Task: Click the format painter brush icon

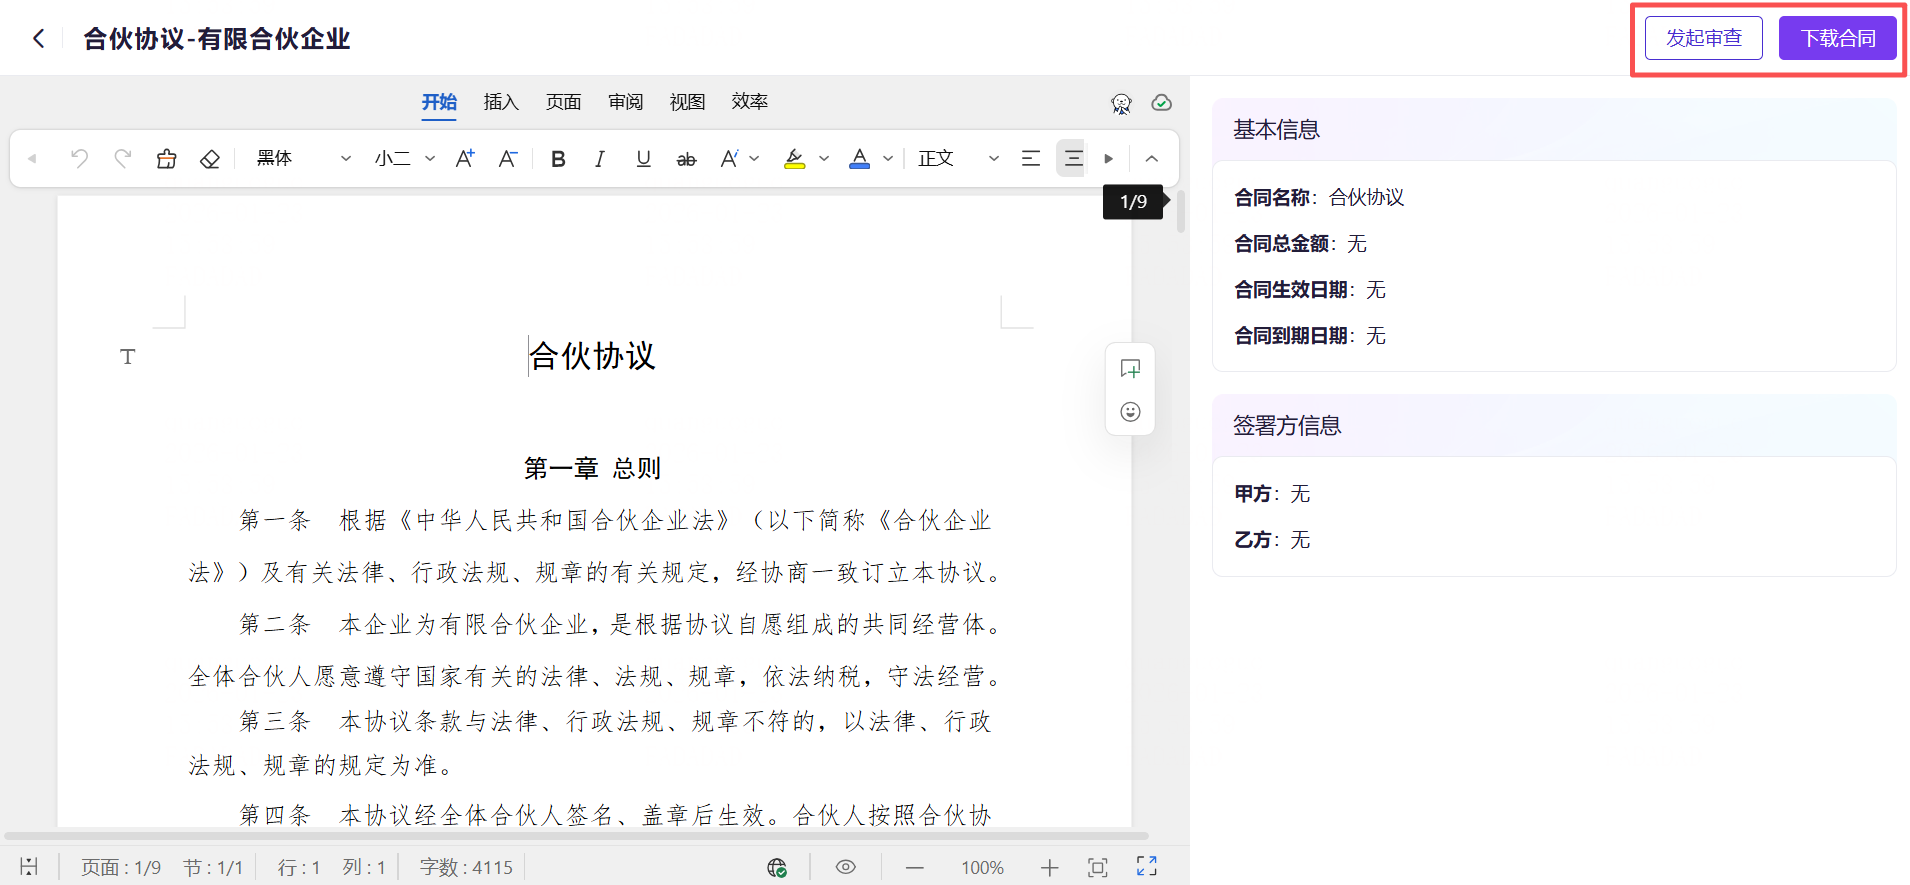Action: pyautogui.click(x=166, y=159)
